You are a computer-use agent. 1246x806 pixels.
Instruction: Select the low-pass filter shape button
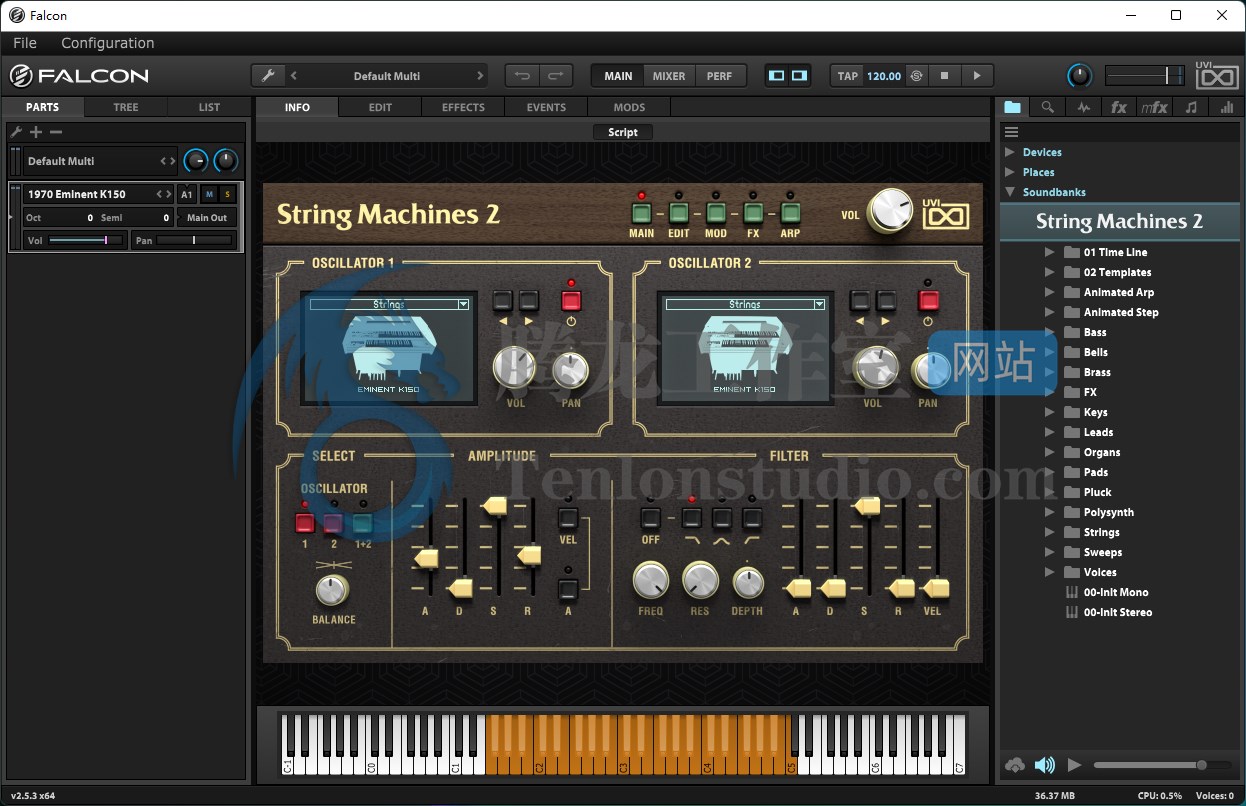691,518
